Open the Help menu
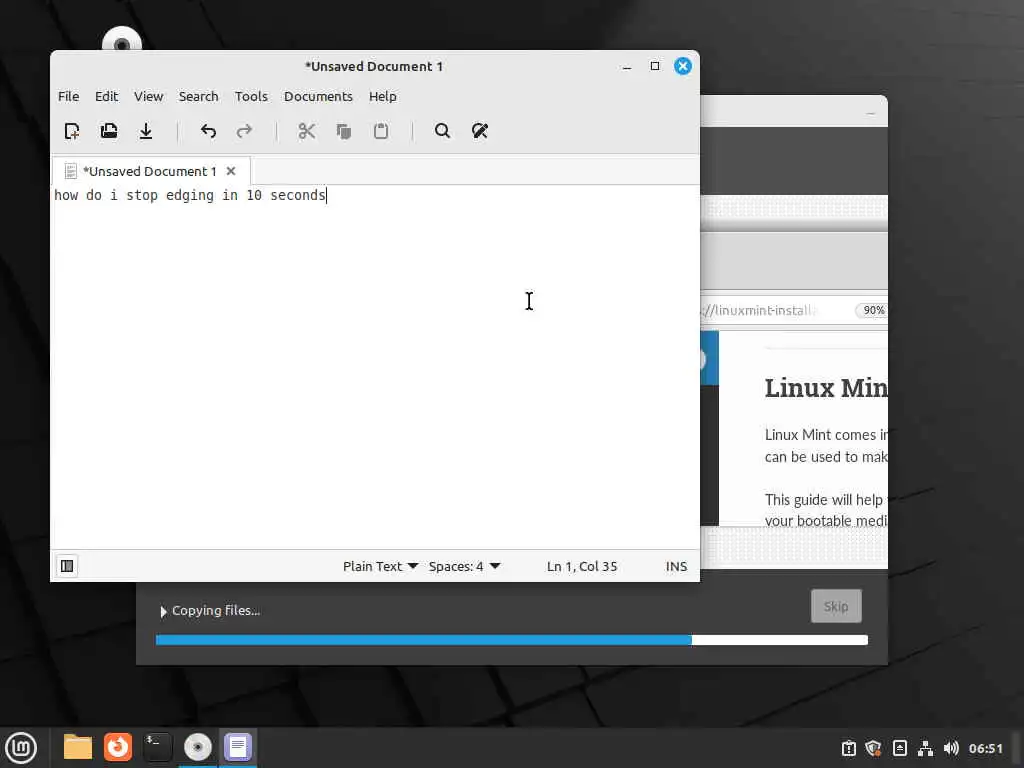This screenshot has width=1024, height=768. tap(383, 97)
